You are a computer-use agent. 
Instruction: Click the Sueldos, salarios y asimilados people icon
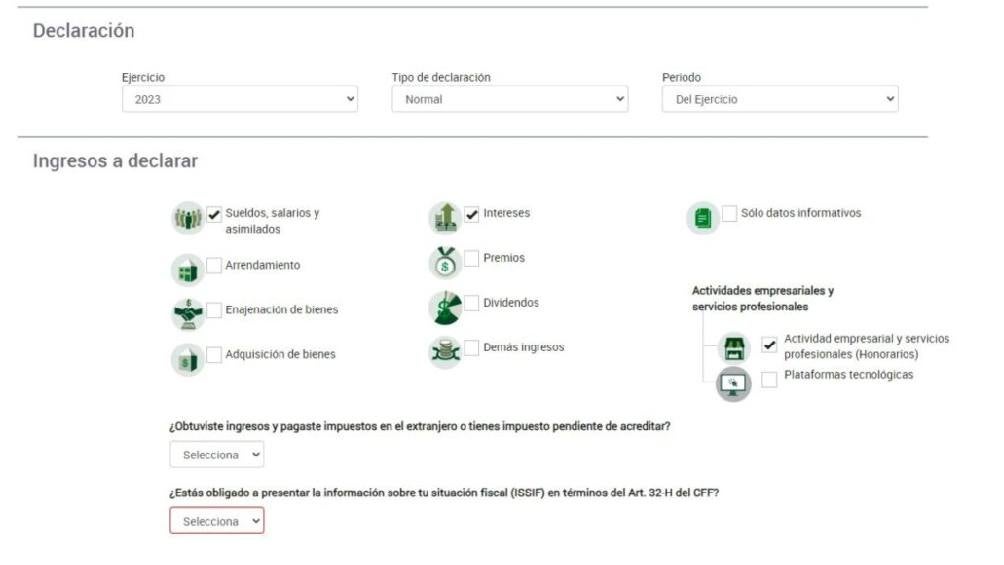coord(187,218)
